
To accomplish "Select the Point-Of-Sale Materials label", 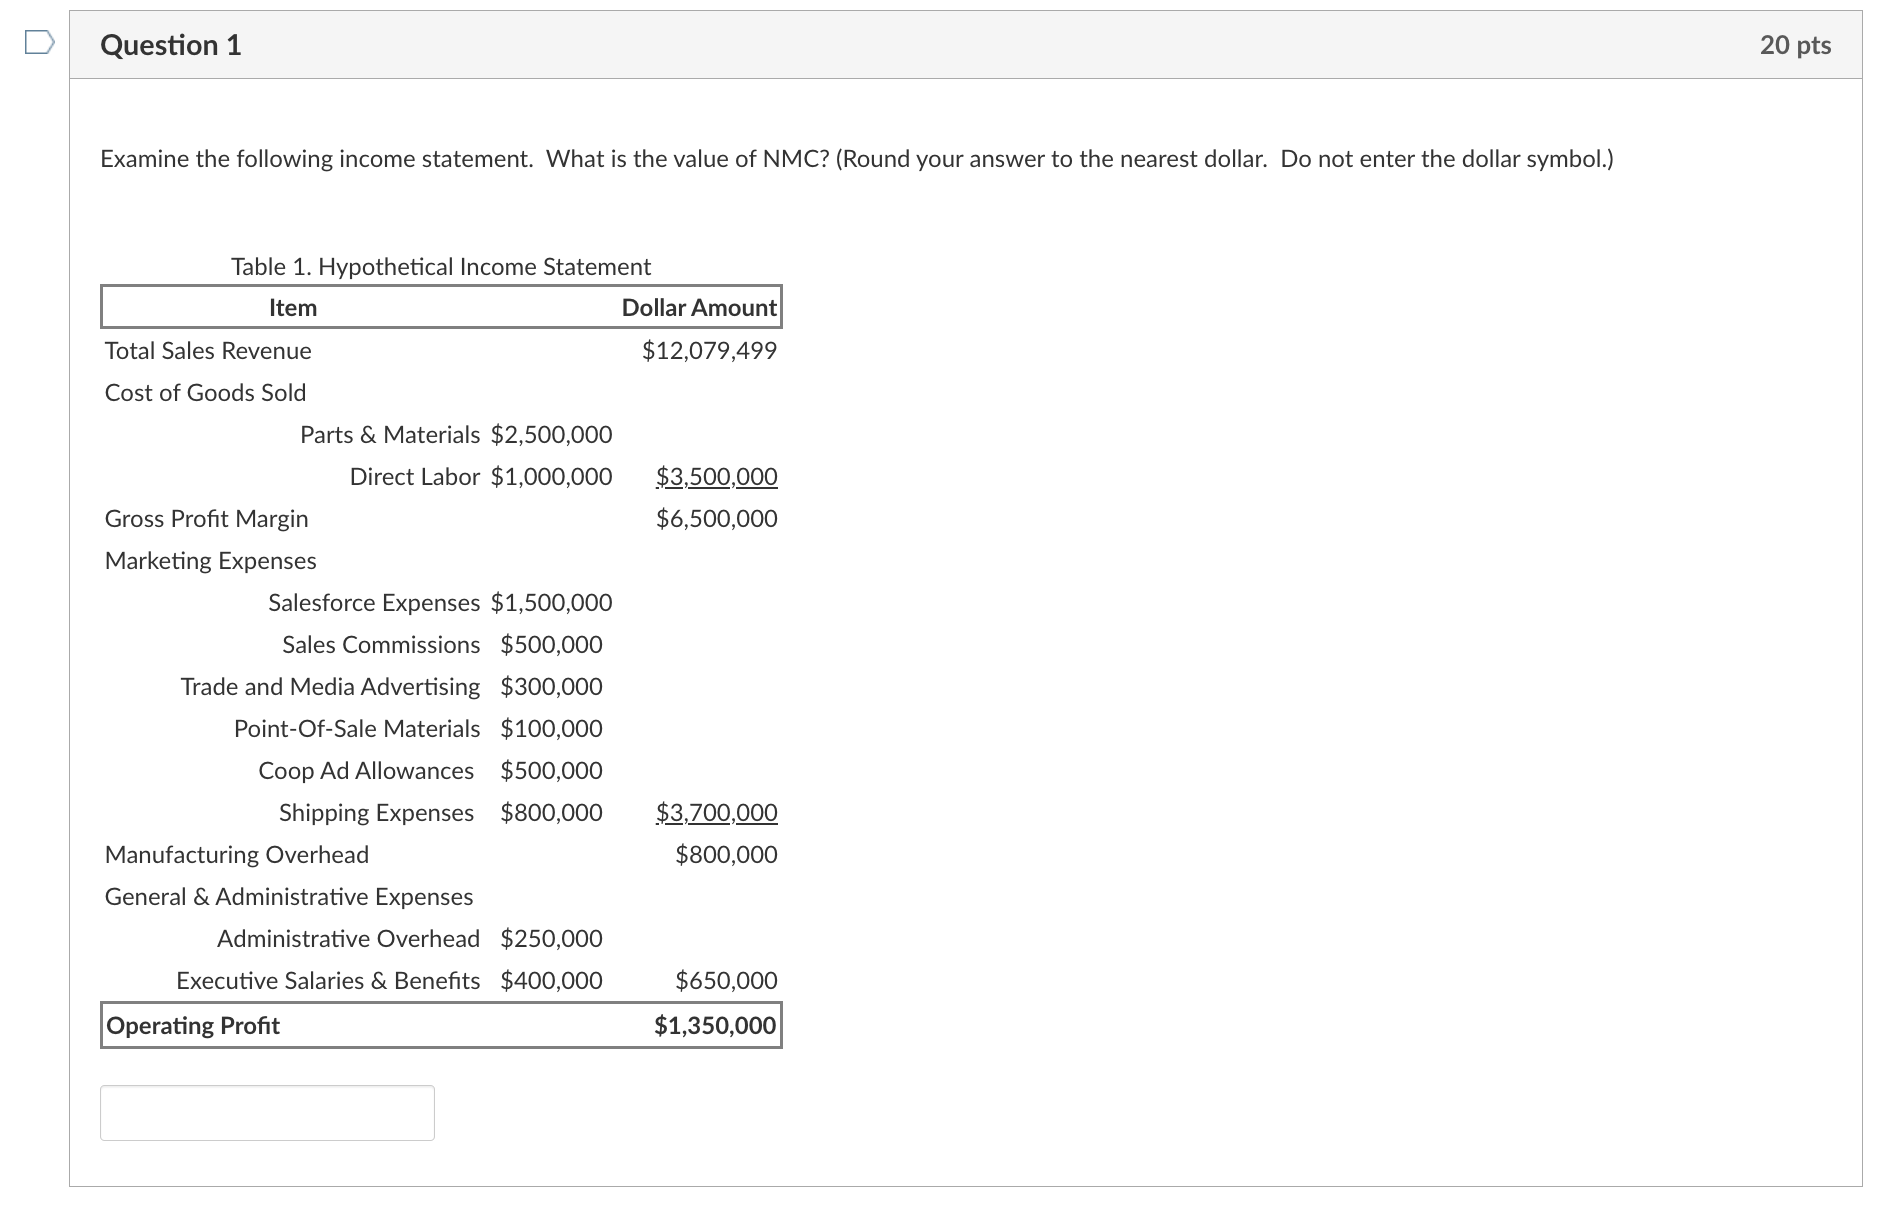I will (357, 729).
